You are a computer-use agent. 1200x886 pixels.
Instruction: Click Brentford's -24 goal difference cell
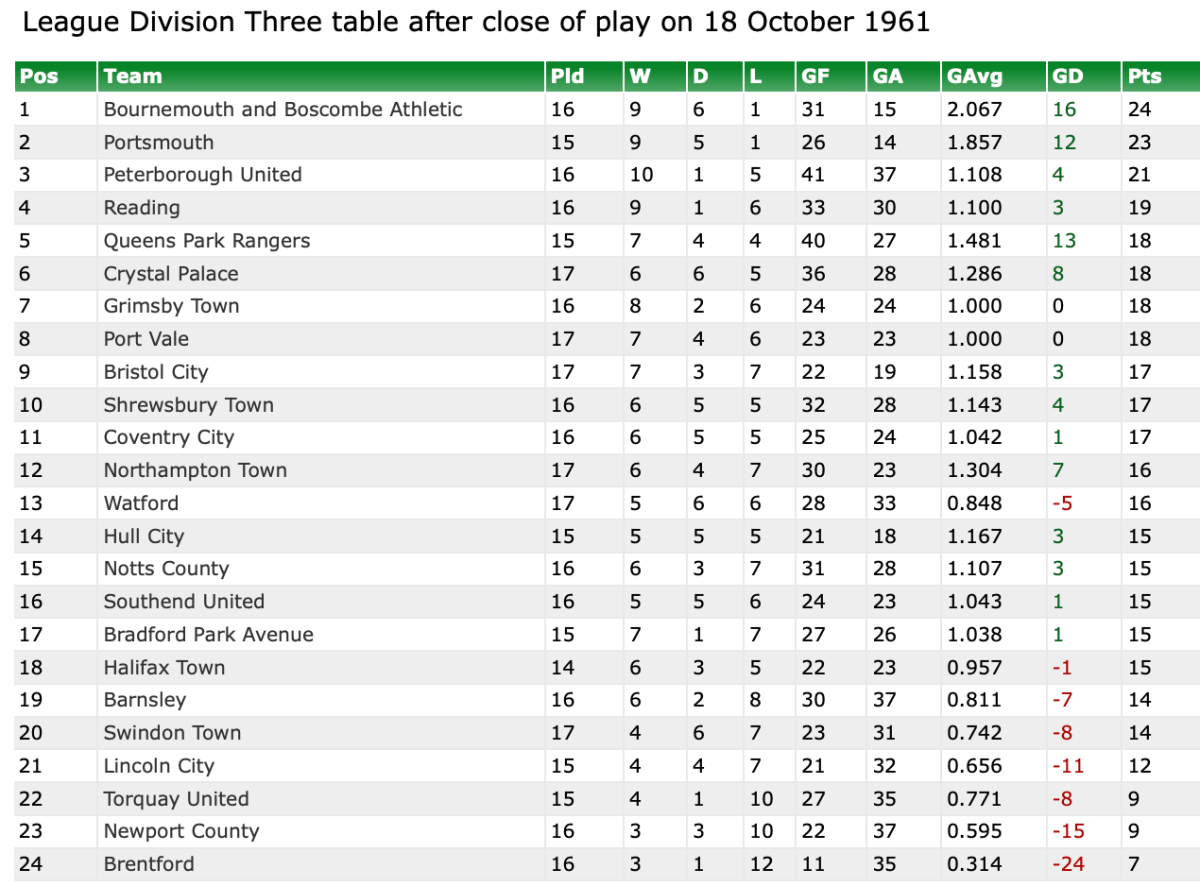1068,864
